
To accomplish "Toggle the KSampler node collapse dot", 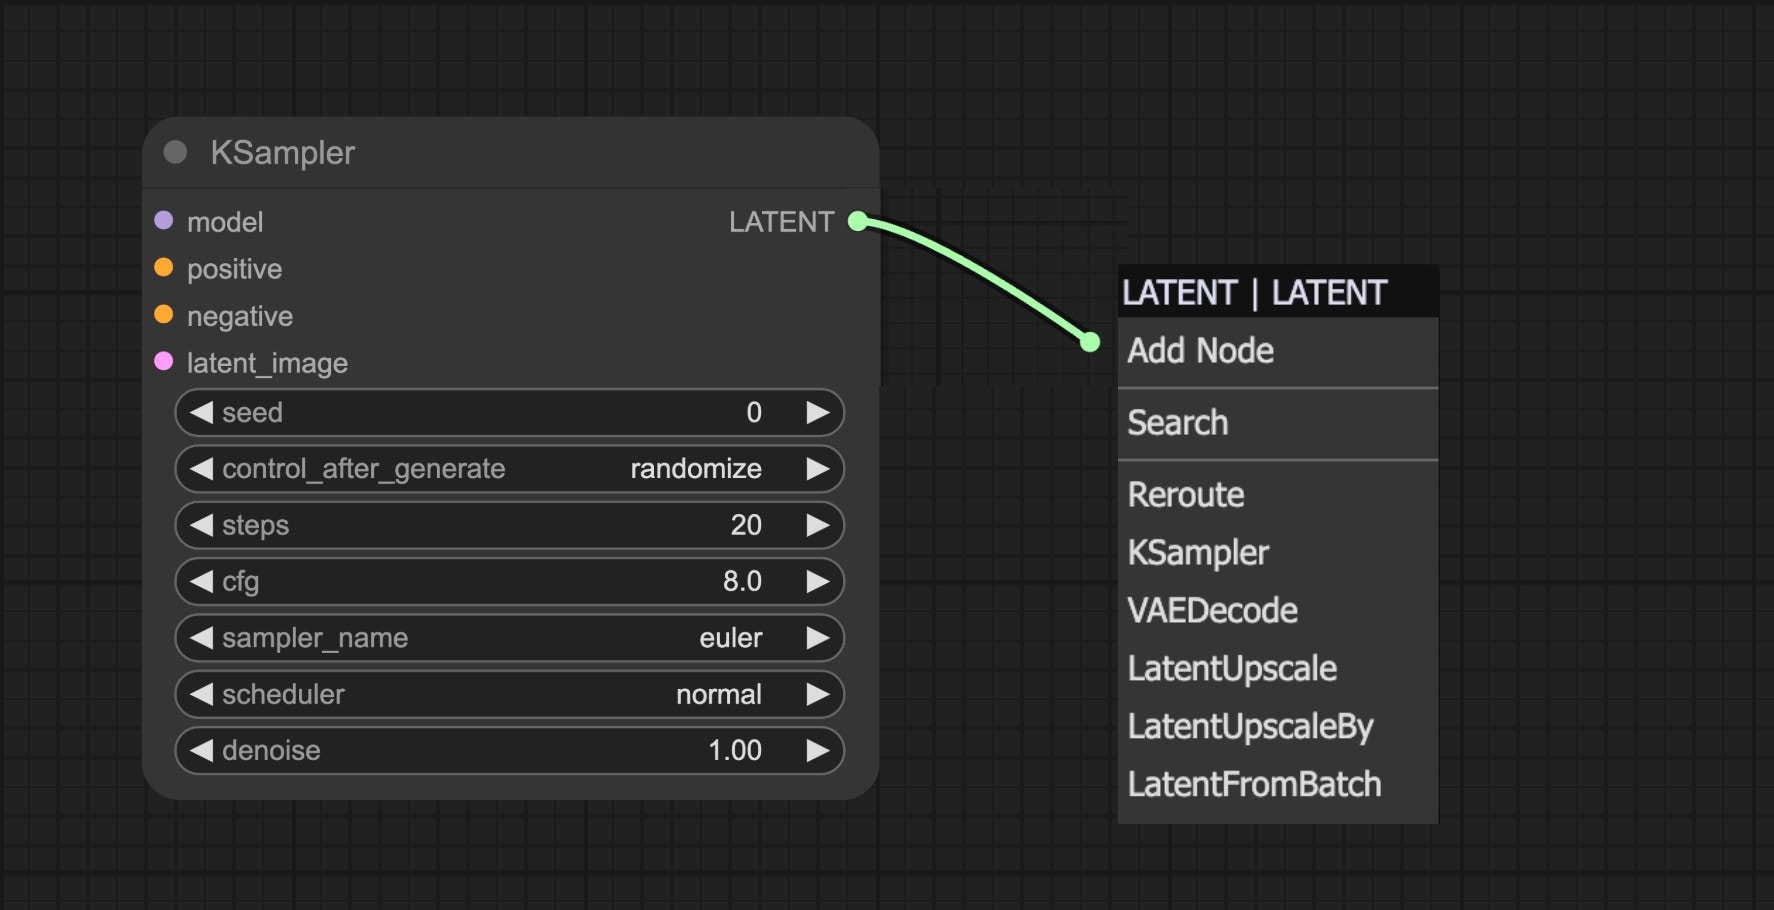I will point(176,152).
